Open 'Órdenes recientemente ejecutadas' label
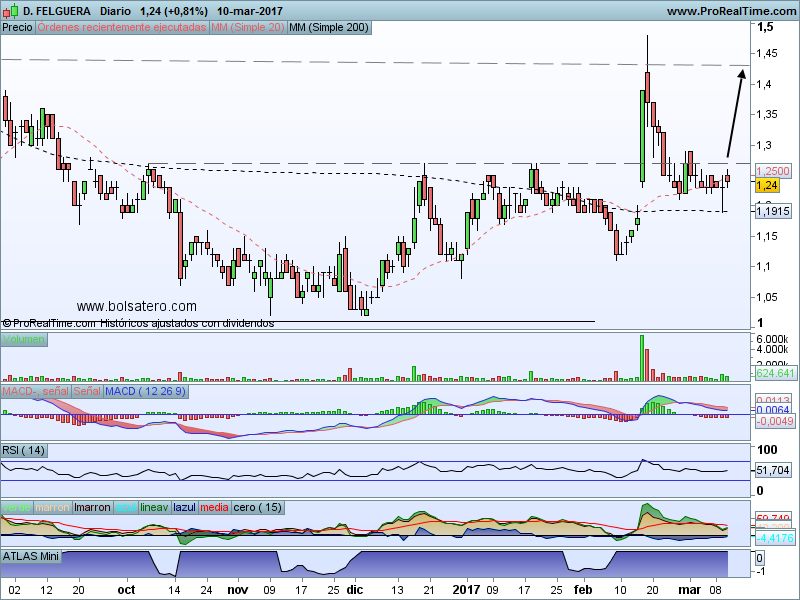800x600 pixels. tap(121, 28)
